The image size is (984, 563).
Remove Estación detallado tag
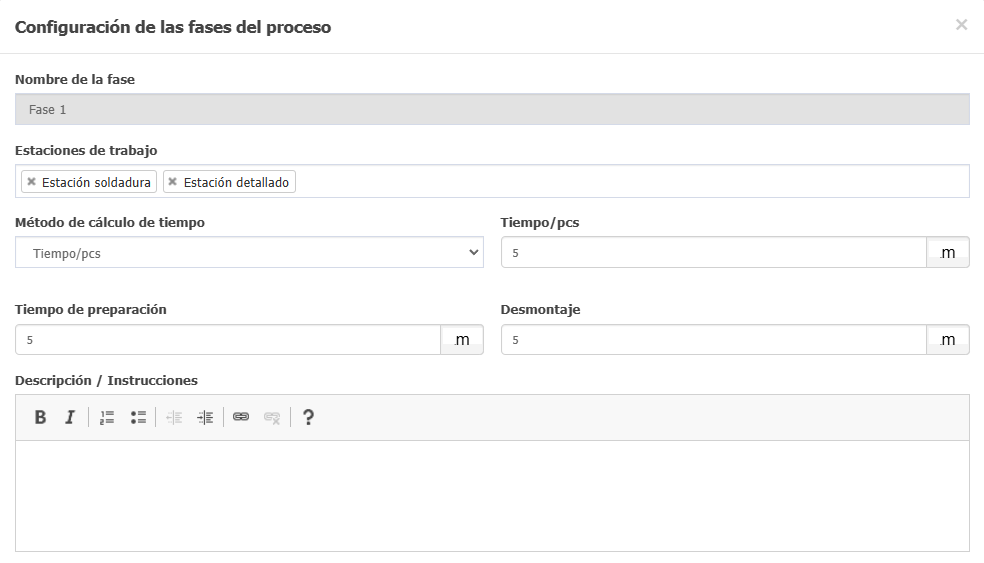(173, 181)
